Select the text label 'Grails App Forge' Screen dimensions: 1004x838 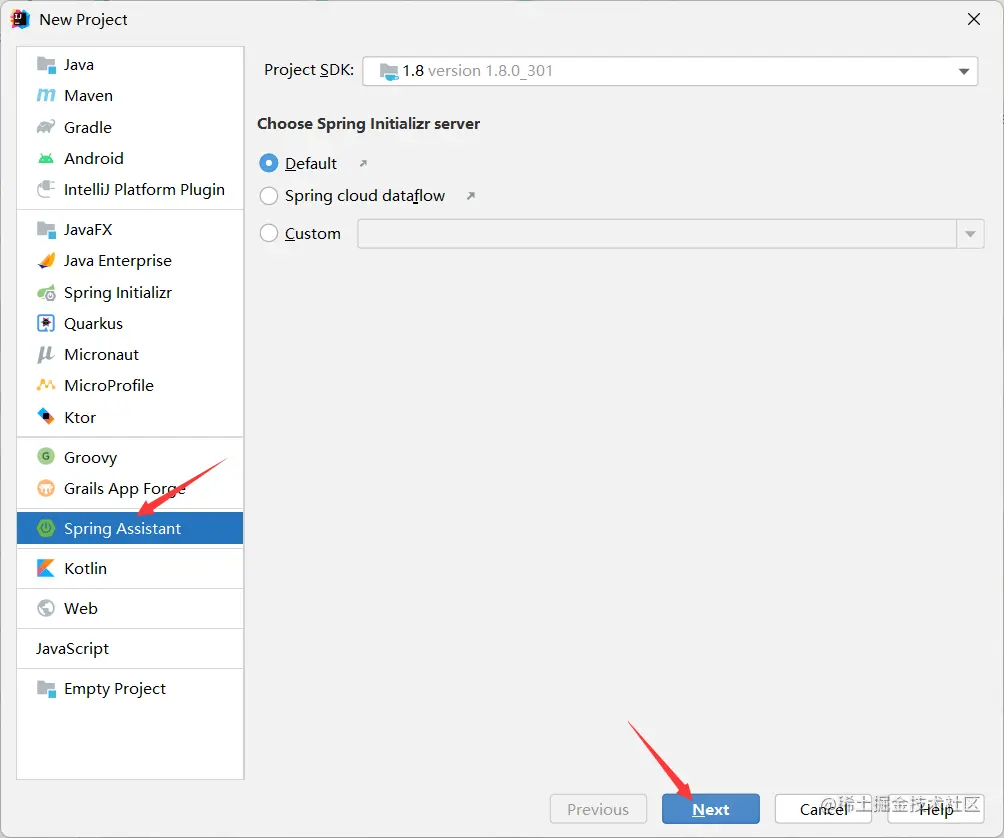click(125, 489)
